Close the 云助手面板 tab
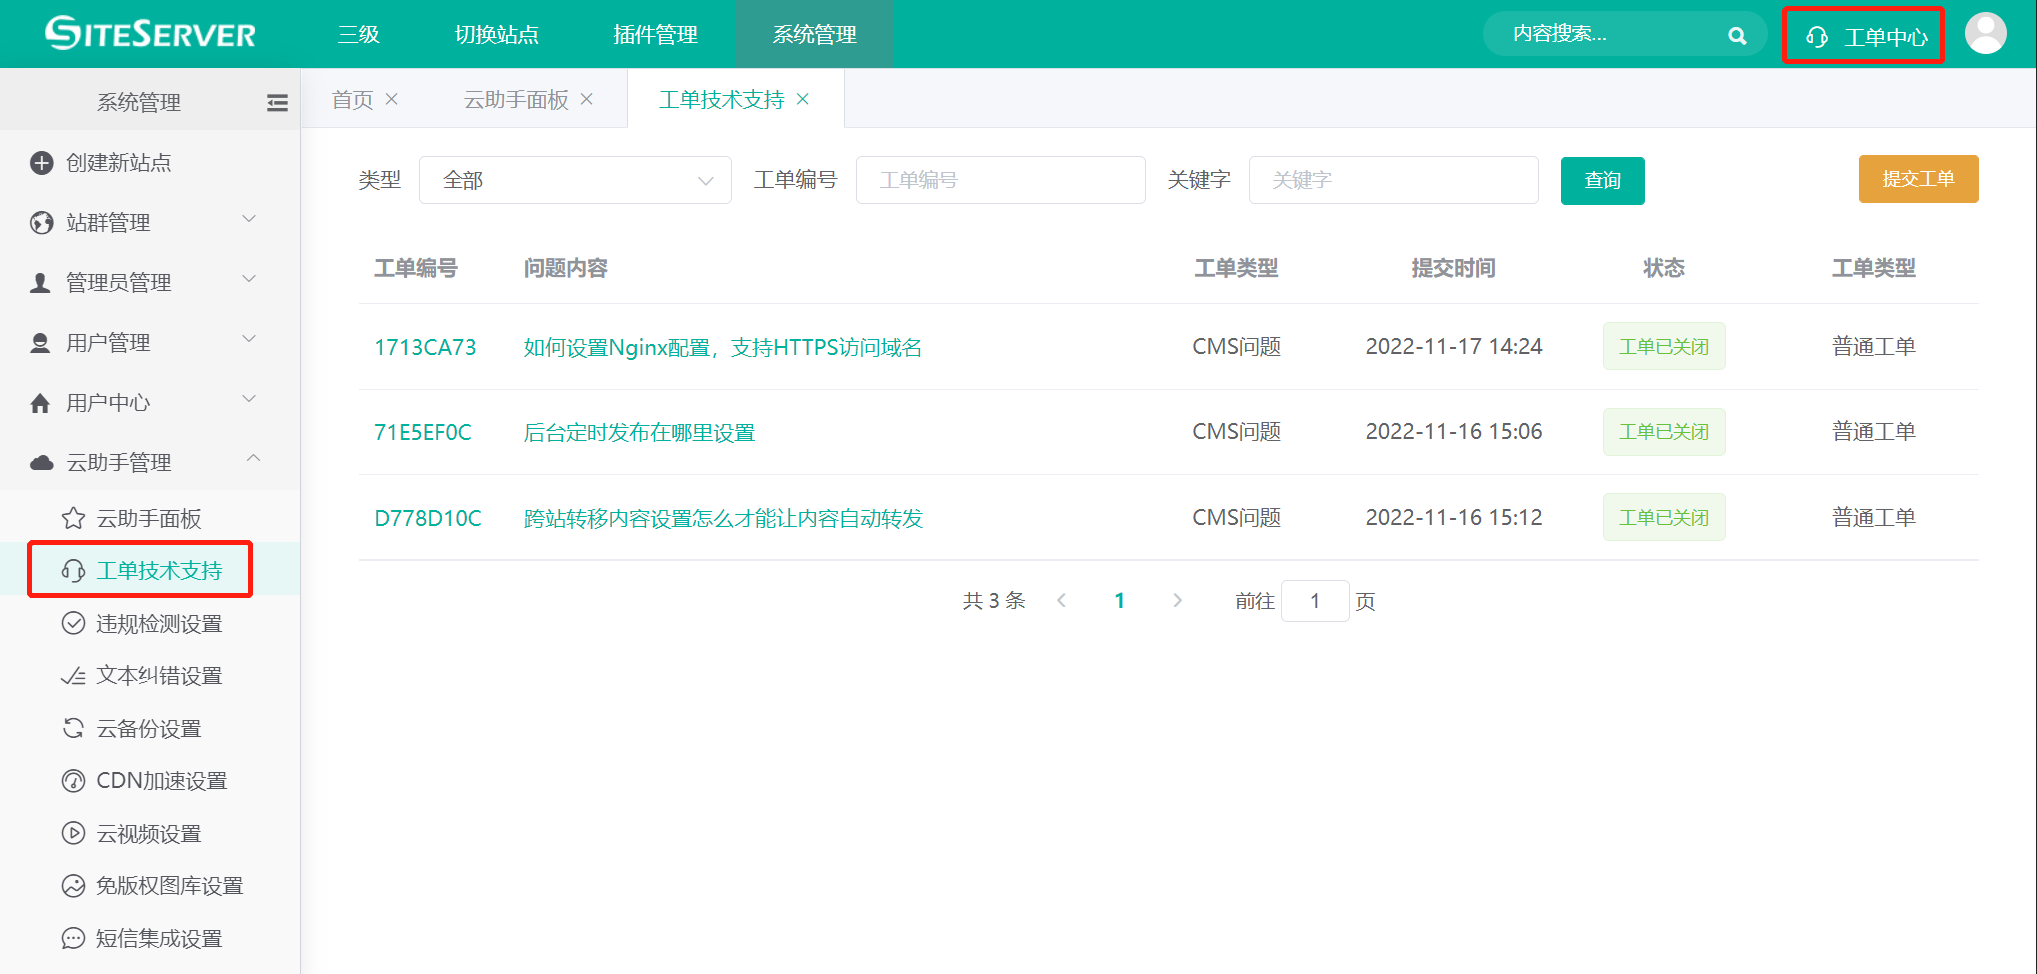Image resolution: width=2037 pixels, height=974 pixels. pos(587,99)
